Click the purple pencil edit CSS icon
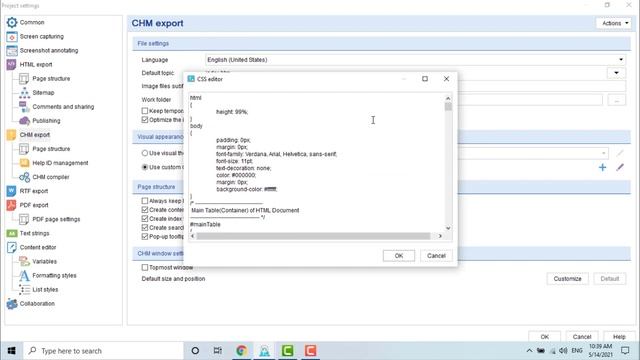 point(620,167)
